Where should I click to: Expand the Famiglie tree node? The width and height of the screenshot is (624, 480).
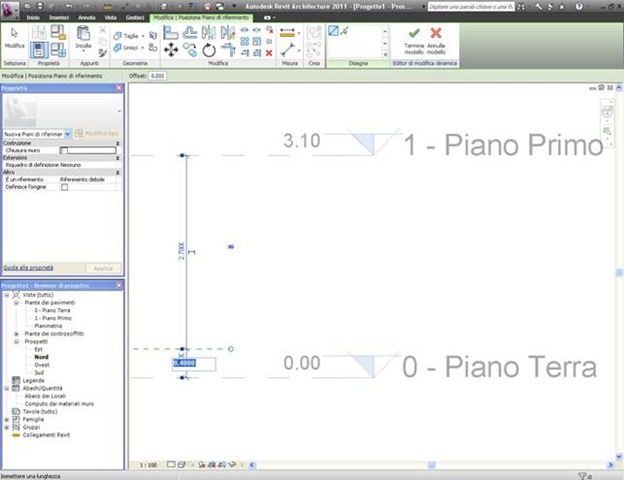6,419
